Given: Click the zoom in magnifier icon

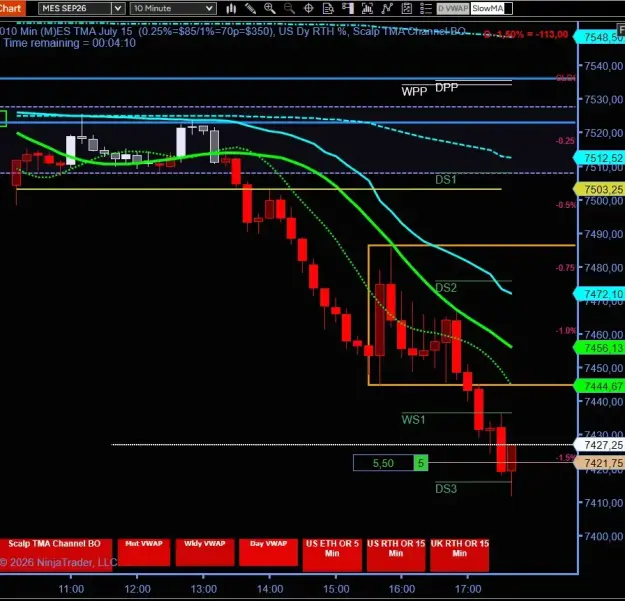Looking at the screenshot, I should point(270,8).
